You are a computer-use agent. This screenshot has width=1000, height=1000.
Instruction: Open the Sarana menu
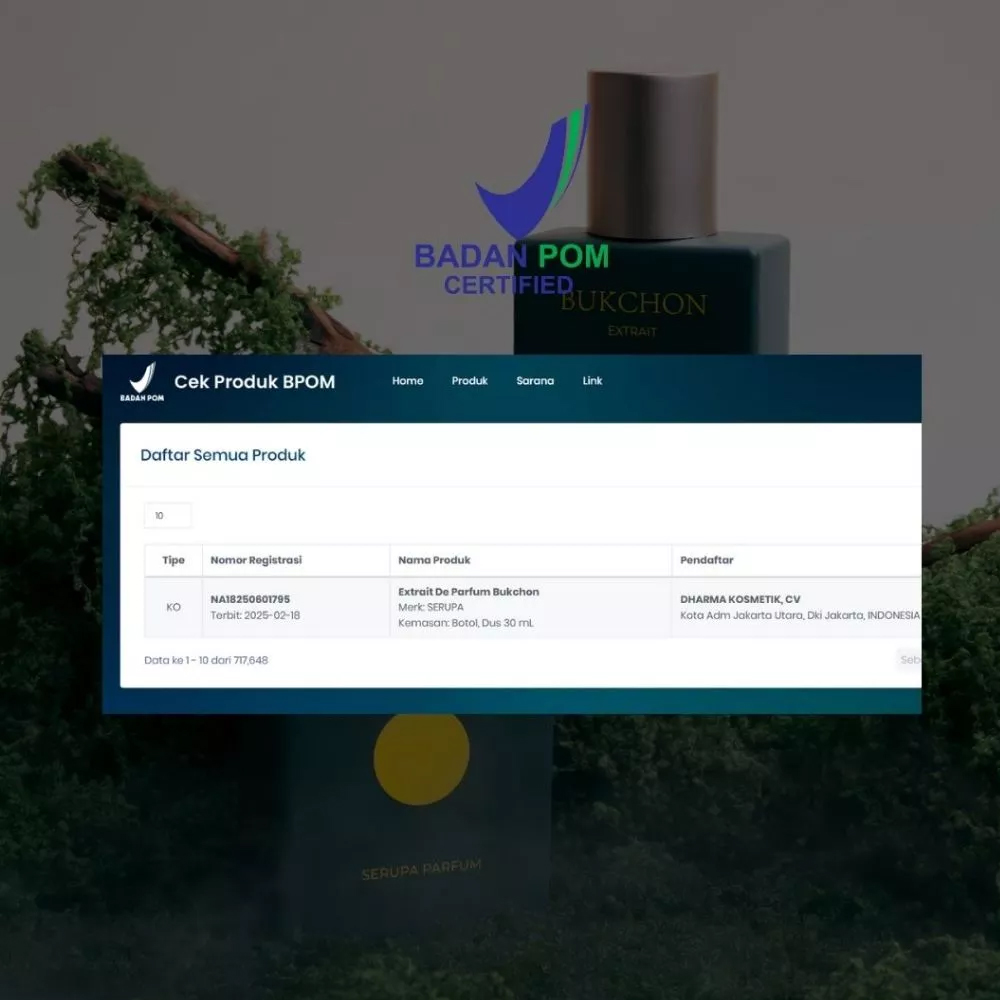(x=535, y=381)
